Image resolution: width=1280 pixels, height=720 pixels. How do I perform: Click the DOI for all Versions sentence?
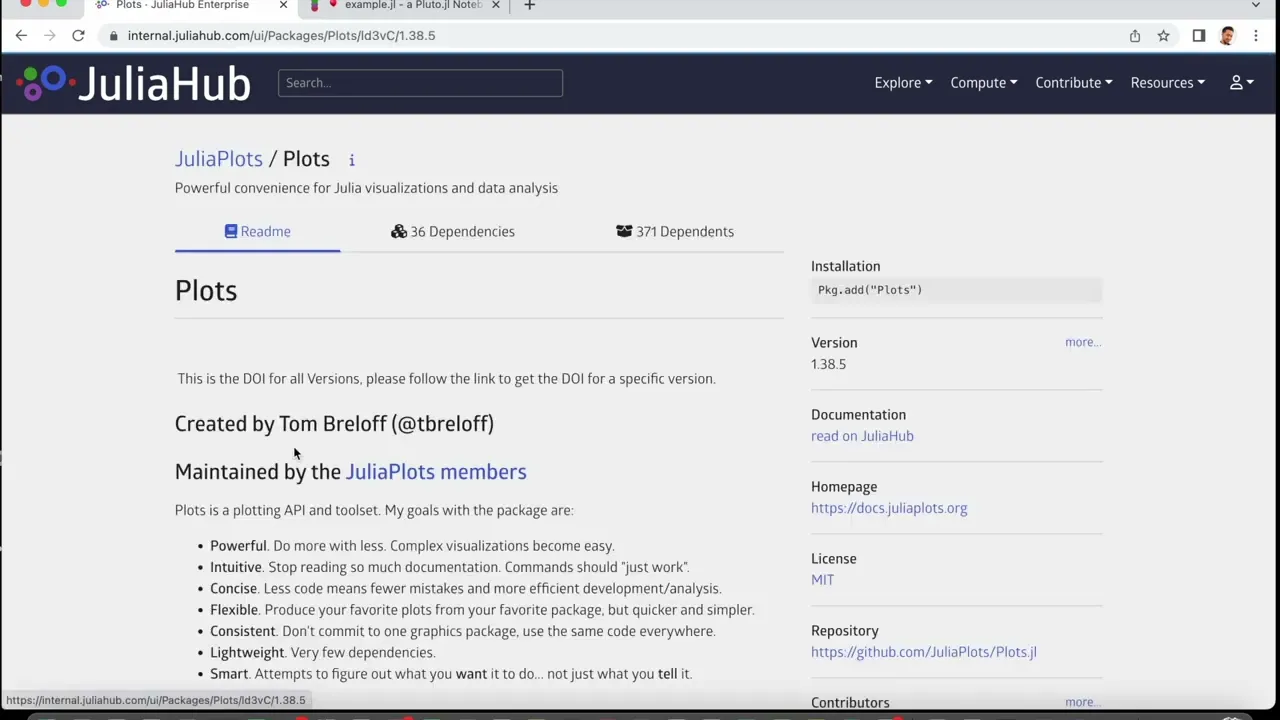pyautogui.click(x=446, y=379)
